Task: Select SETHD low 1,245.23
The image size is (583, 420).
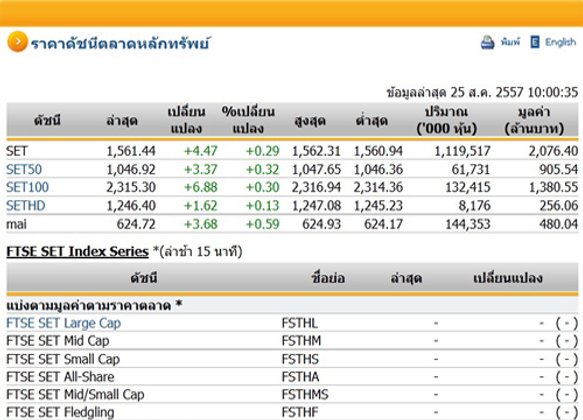Action: (378, 206)
